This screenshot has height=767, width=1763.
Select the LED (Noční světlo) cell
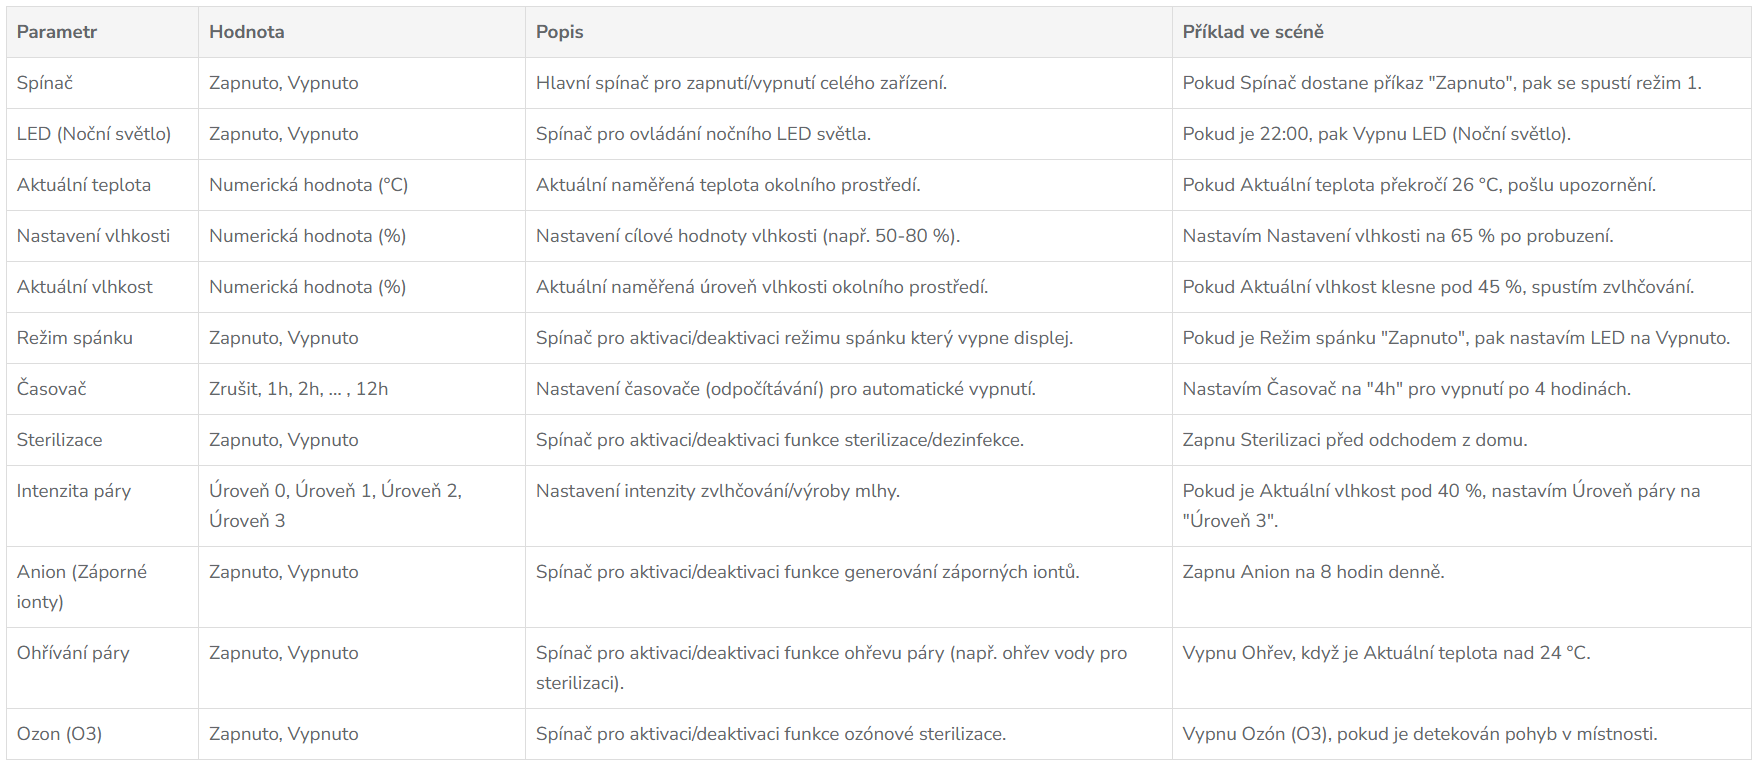coord(94,134)
